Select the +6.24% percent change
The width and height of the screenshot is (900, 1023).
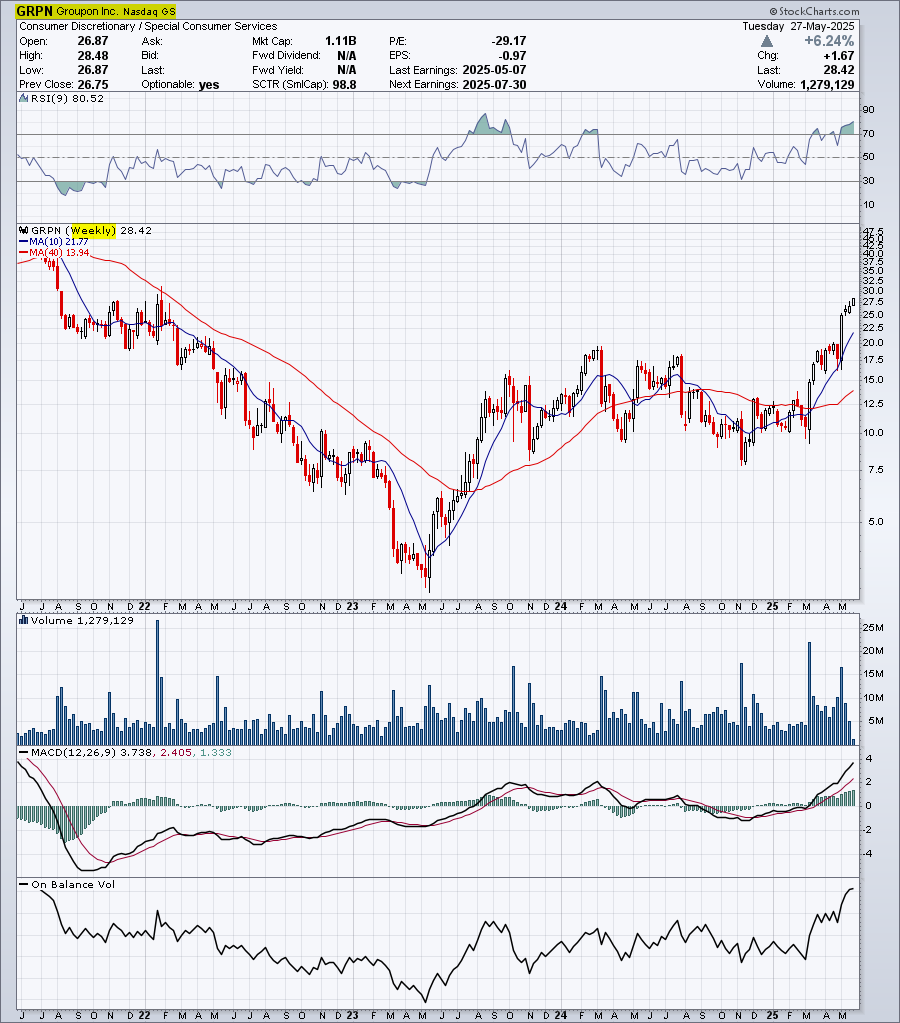tap(829, 40)
